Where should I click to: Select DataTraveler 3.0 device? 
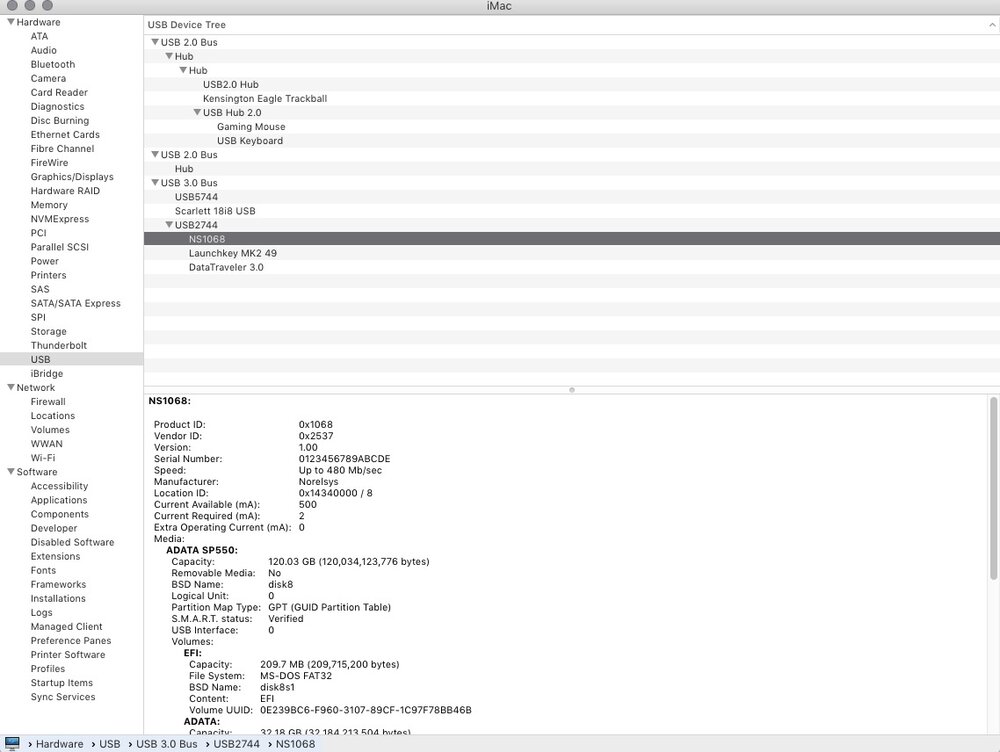[226, 267]
